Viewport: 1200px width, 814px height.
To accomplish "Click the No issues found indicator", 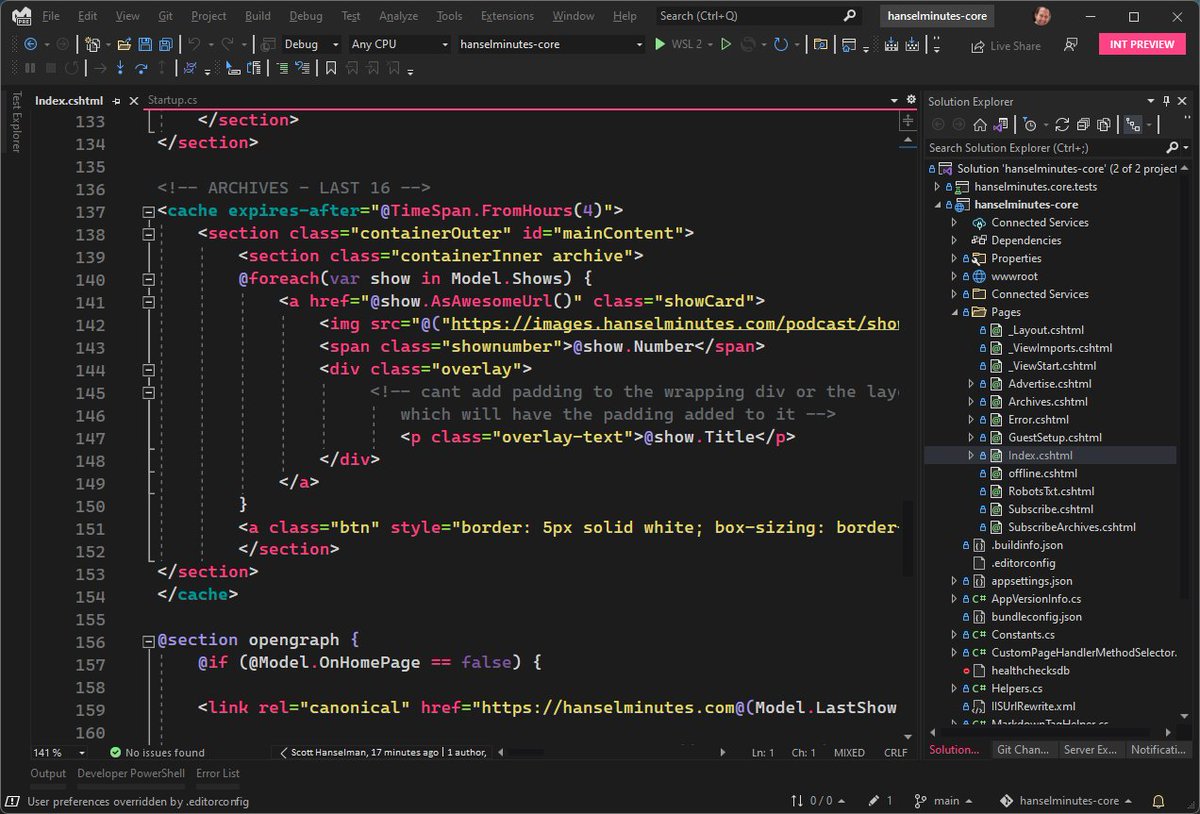I will click(x=157, y=752).
